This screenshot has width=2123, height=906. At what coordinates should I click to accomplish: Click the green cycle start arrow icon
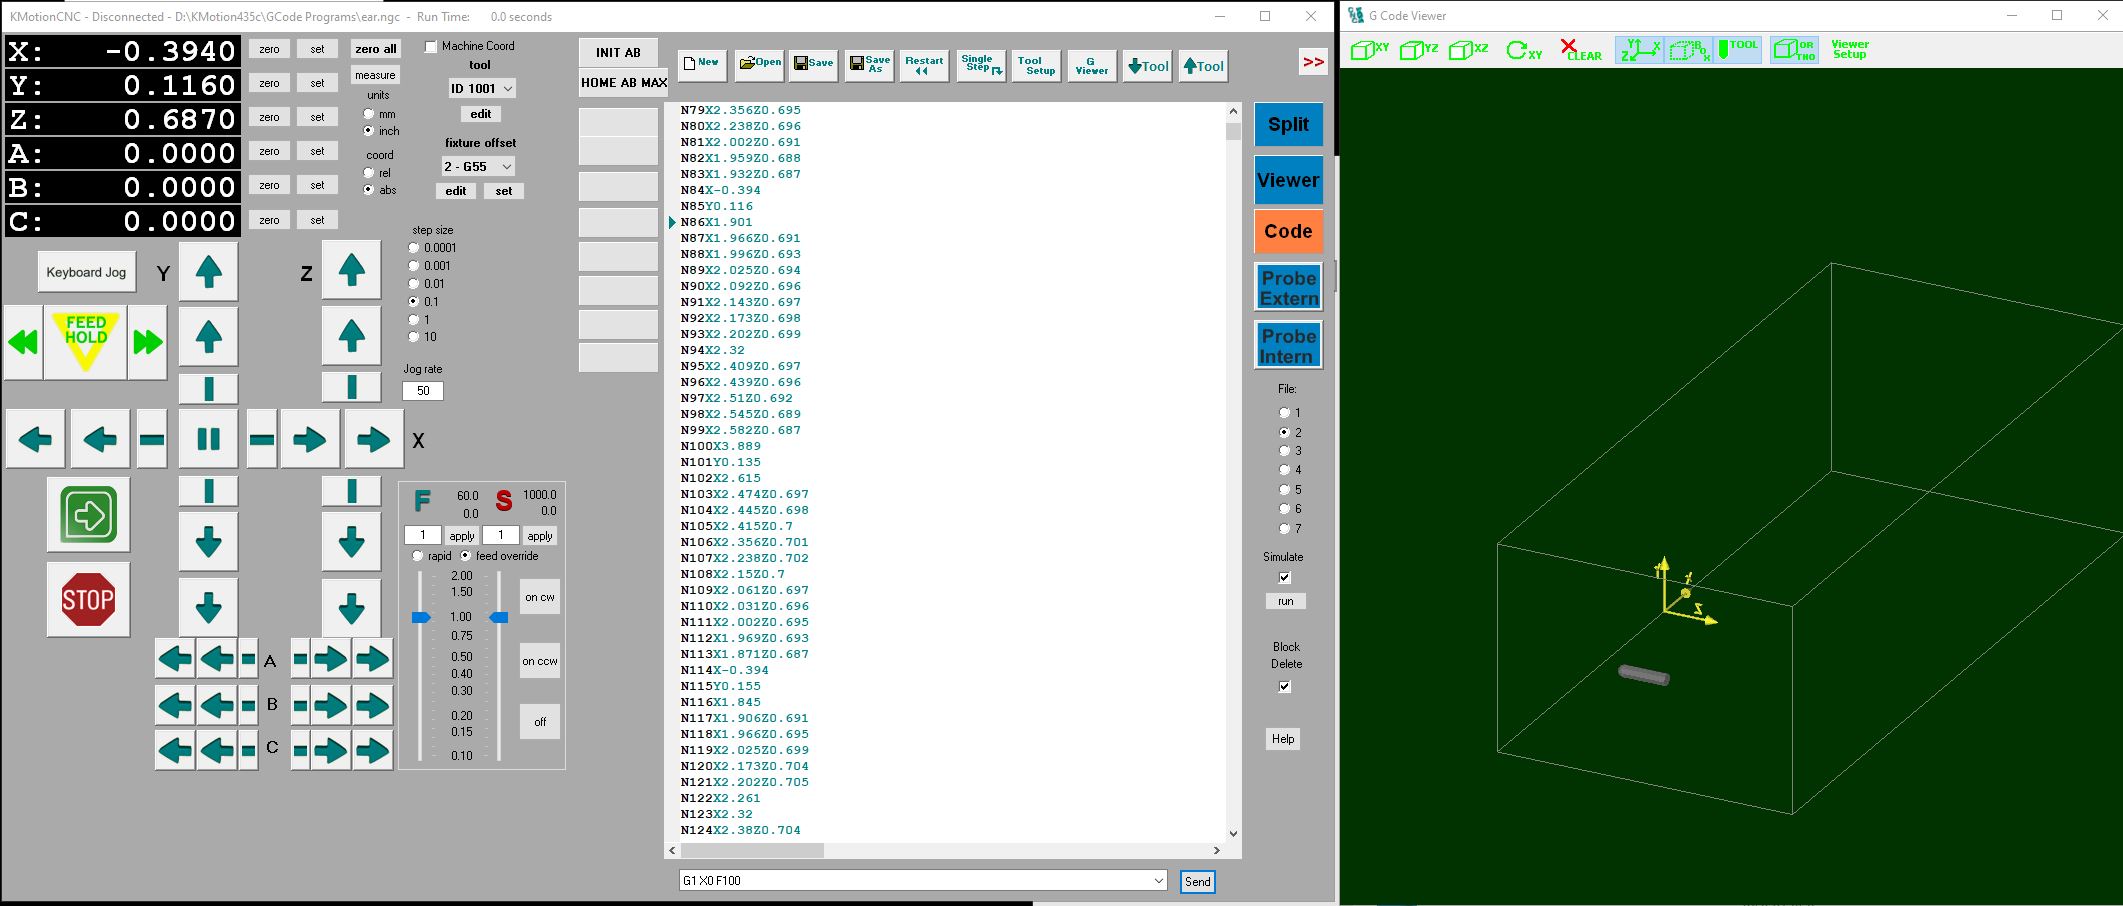coord(88,515)
